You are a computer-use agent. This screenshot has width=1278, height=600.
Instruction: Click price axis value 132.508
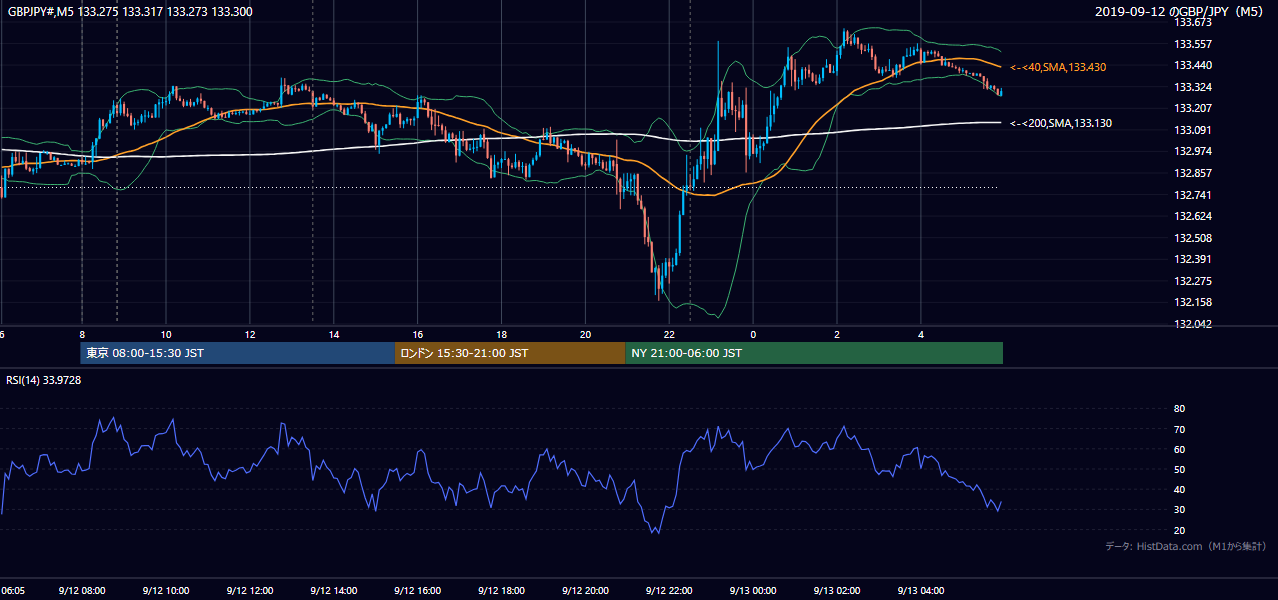pos(1192,238)
